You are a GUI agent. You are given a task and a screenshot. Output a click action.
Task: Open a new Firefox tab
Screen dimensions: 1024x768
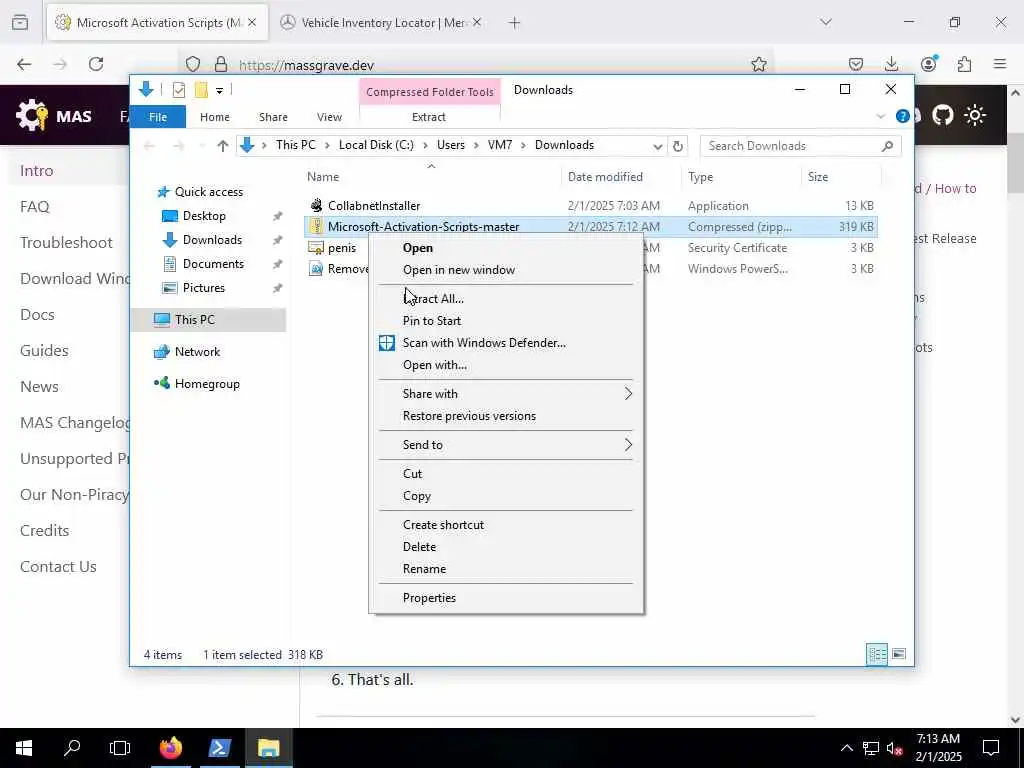pyautogui.click(x=514, y=23)
